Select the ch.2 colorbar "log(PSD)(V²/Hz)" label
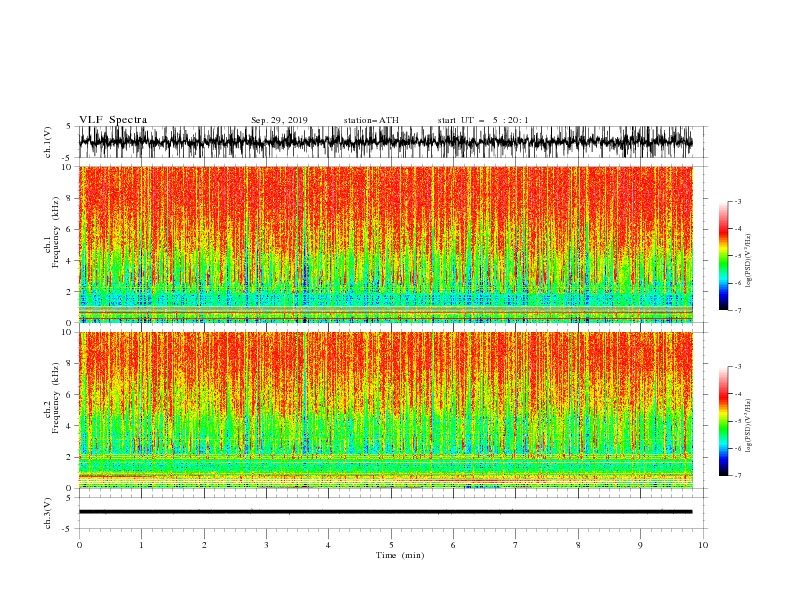 [x=749, y=426]
